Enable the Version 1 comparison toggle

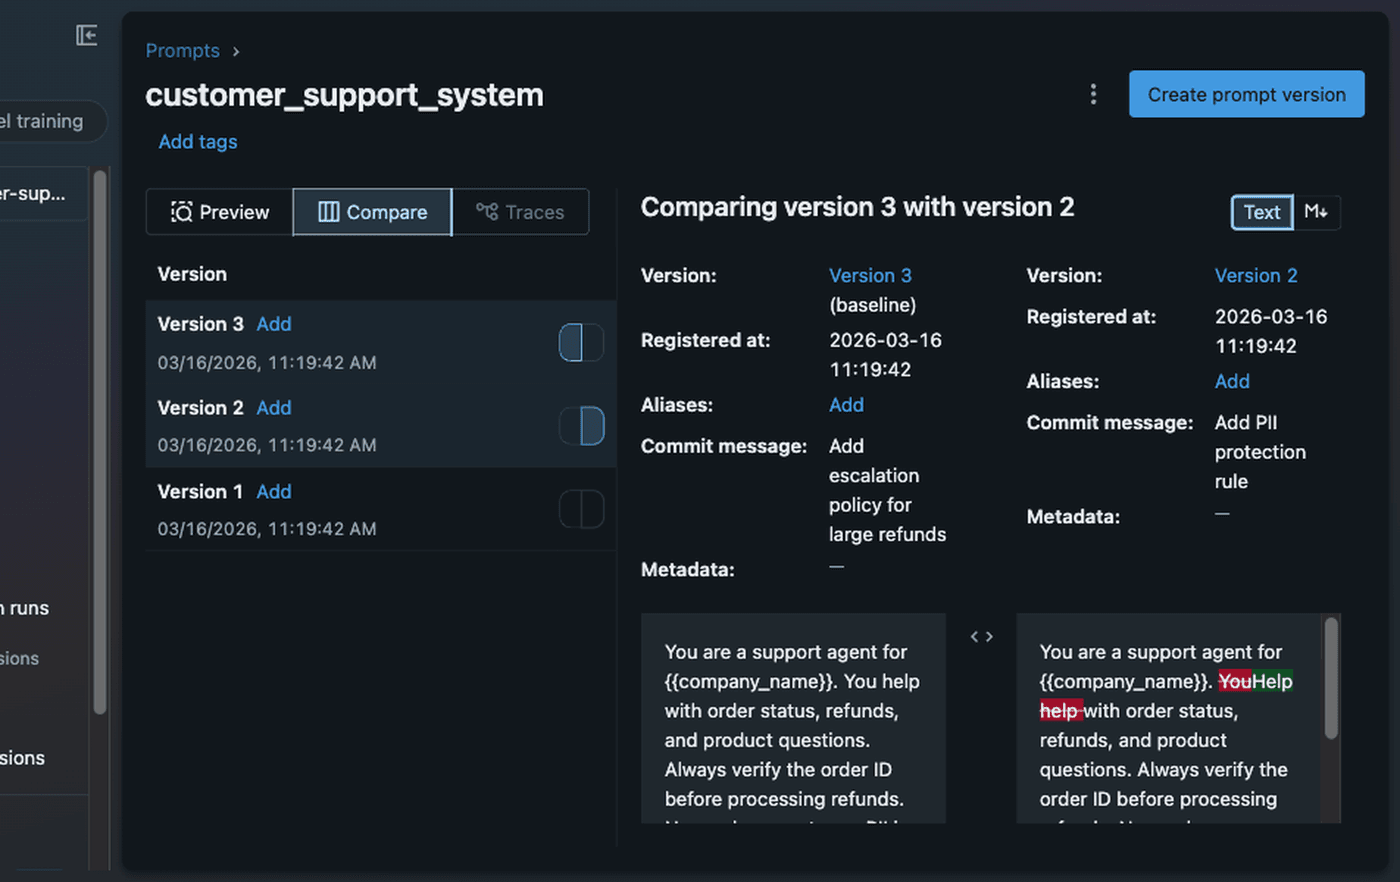pos(580,508)
